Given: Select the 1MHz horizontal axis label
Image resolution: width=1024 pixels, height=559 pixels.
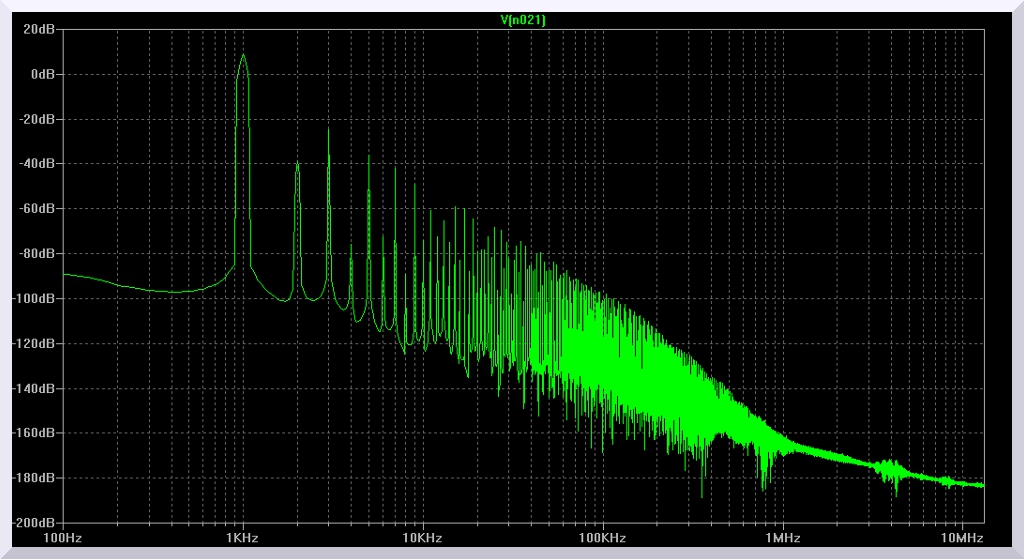Looking at the screenshot, I should coord(782,538).
